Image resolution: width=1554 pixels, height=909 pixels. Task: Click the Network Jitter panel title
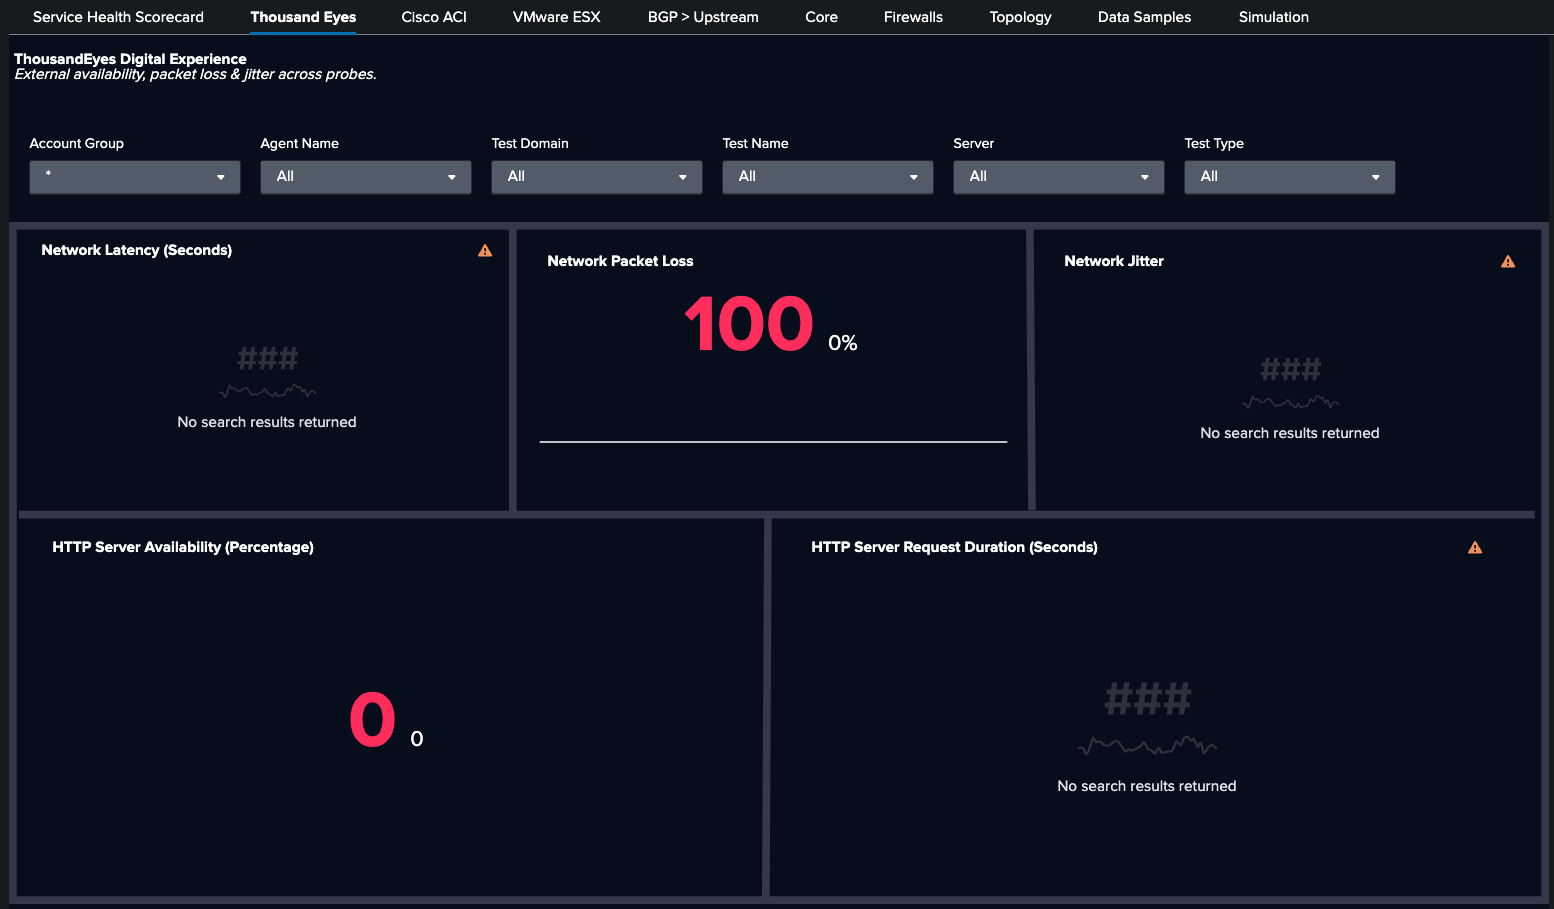coord(1114,261)
